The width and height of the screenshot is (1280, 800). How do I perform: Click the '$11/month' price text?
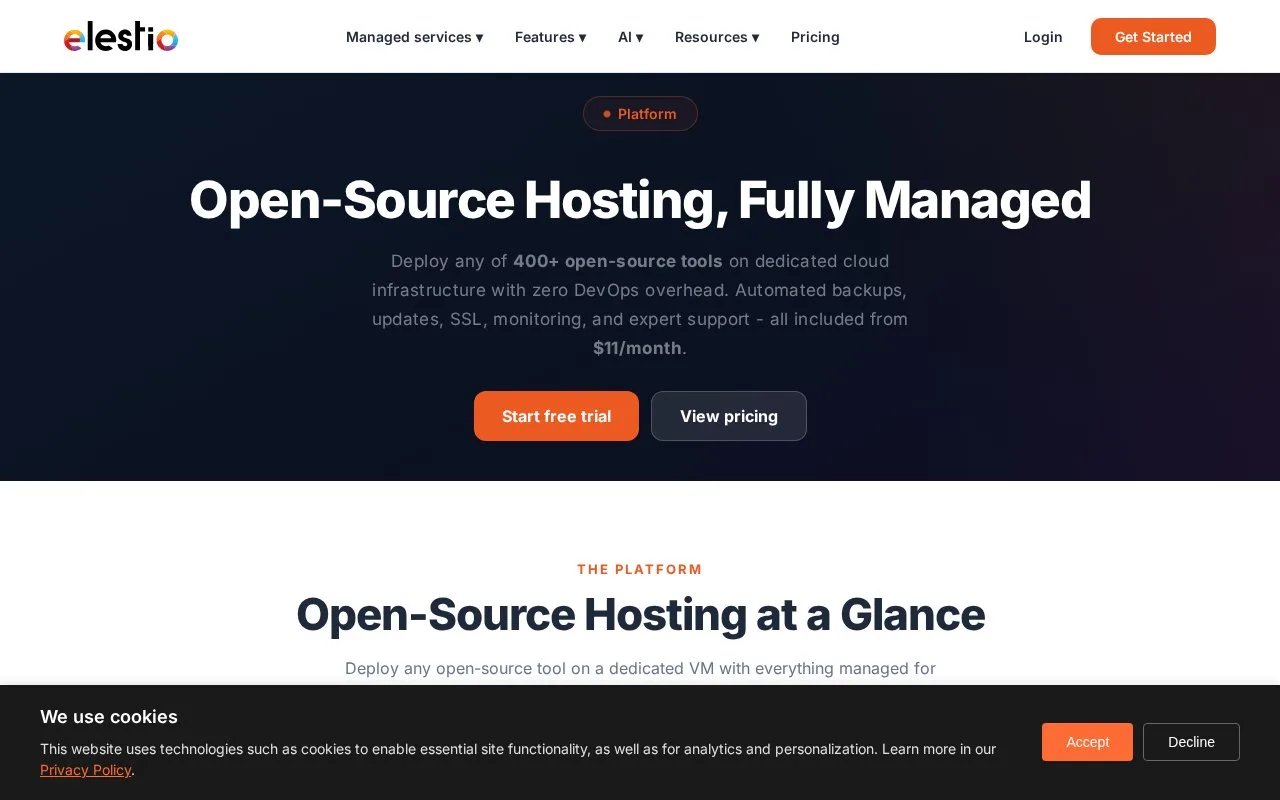point(637,348)
